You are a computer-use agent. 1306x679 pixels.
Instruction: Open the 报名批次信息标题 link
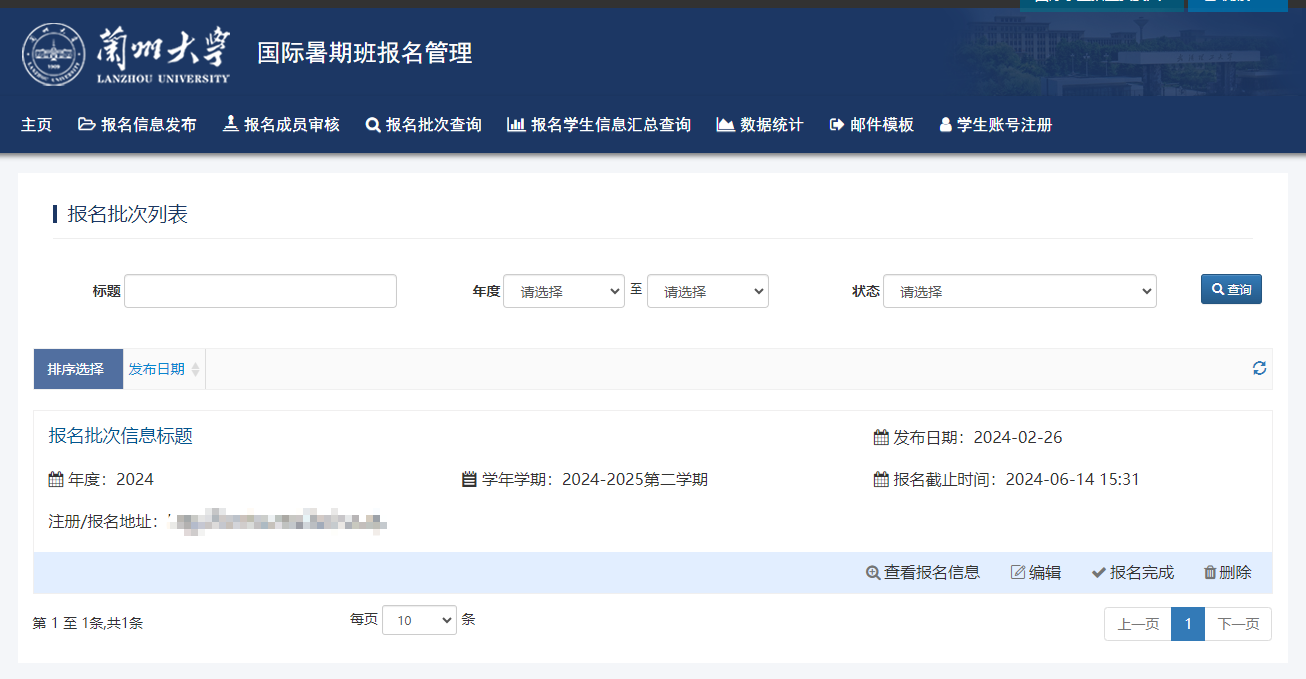[121, 436]
